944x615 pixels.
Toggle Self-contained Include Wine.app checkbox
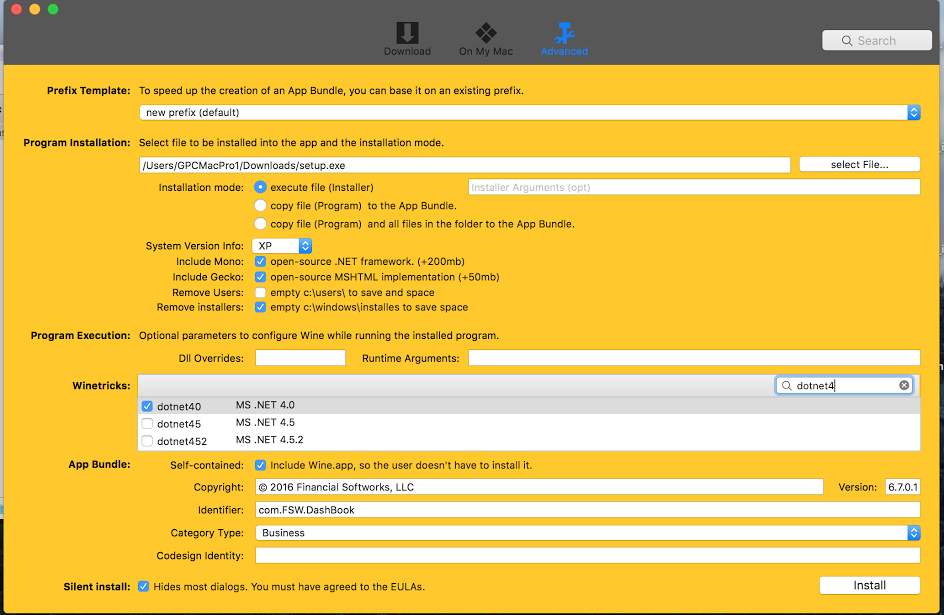(x=260, y=465)
